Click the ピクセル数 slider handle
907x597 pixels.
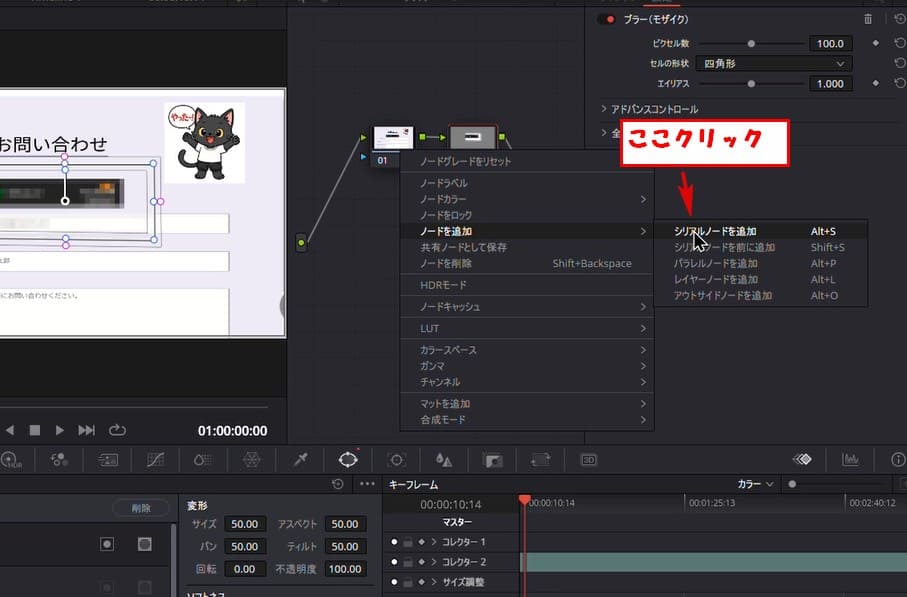tap(751, 44)
